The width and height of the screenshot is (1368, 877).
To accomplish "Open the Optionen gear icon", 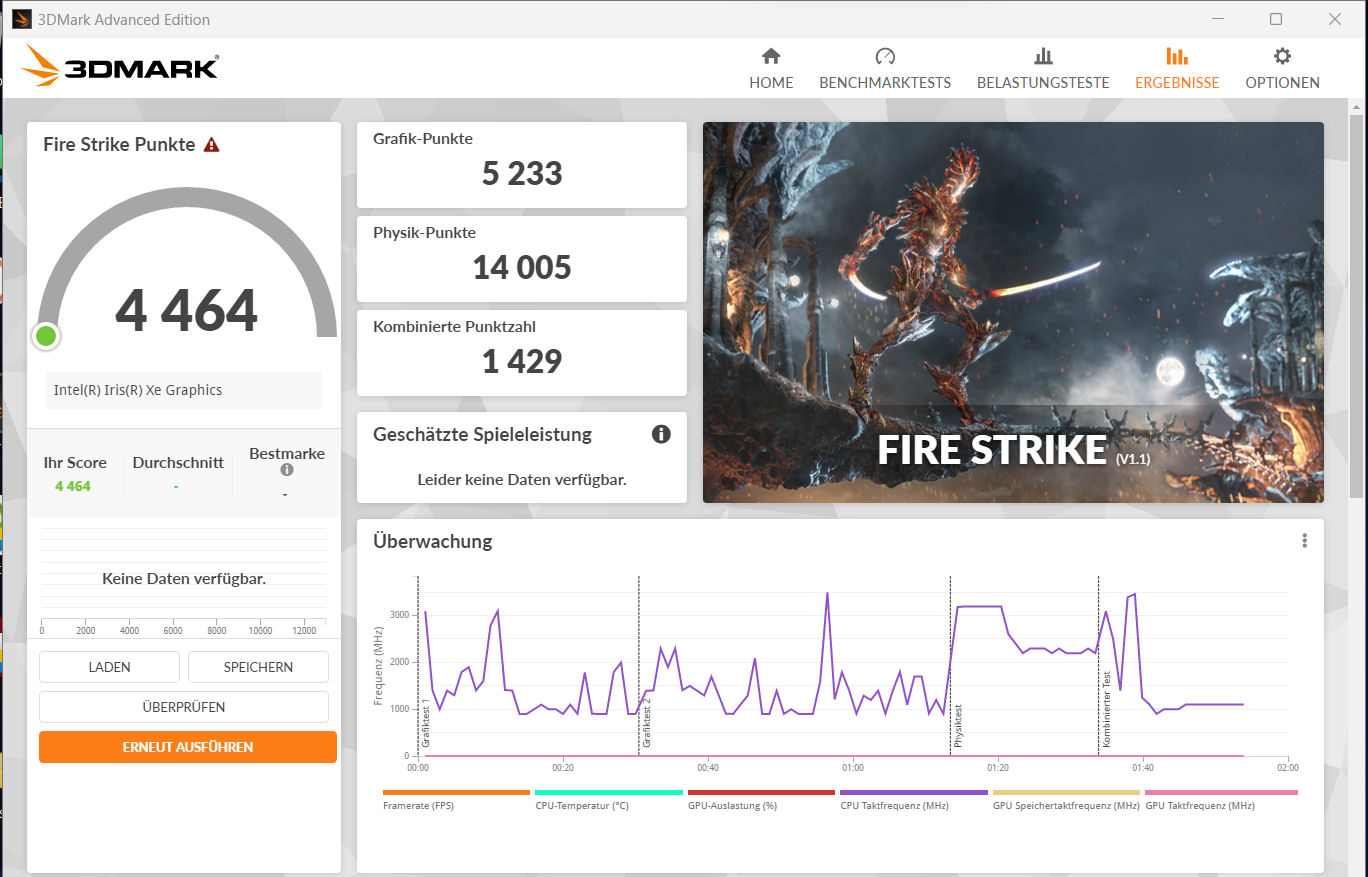I will pos(1282,56).
